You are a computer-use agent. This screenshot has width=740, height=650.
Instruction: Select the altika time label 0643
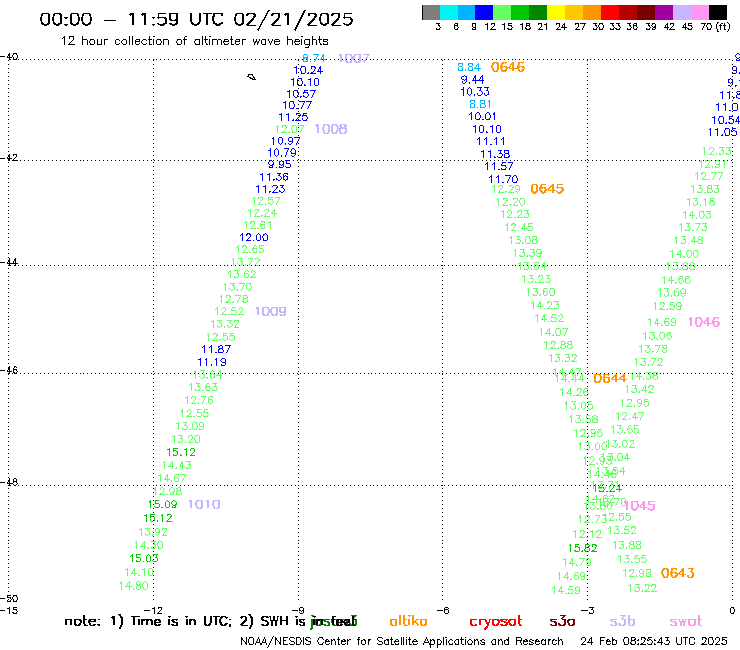coord(677,573)
